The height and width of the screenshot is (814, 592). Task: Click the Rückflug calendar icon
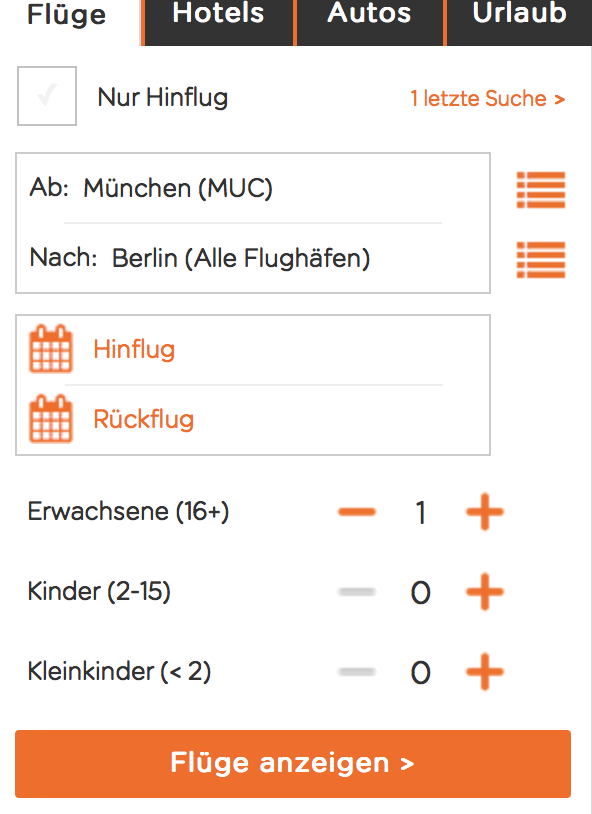pos(50,419)
